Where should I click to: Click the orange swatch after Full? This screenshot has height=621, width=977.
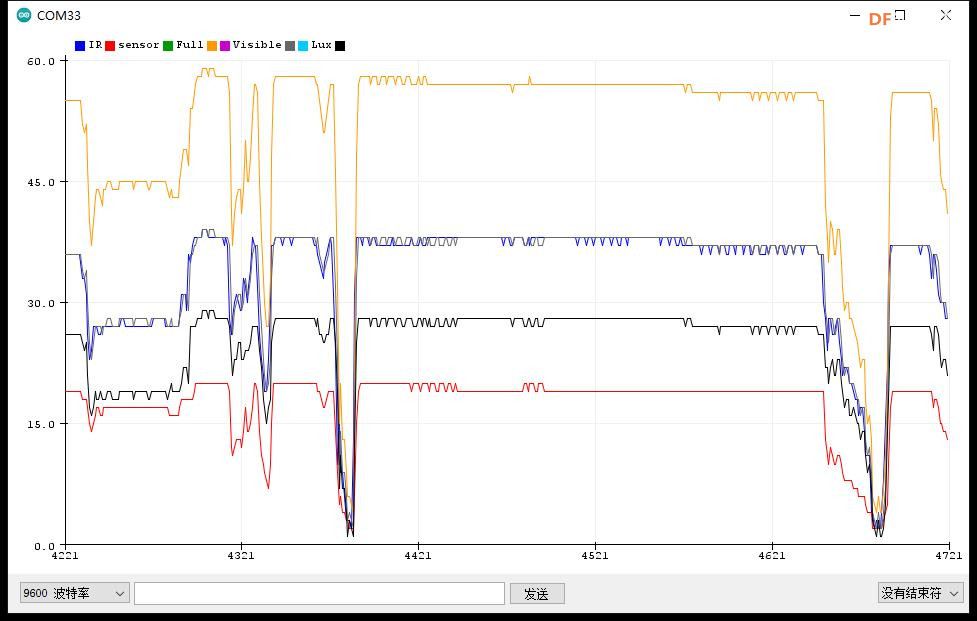[x=212, y=45]
